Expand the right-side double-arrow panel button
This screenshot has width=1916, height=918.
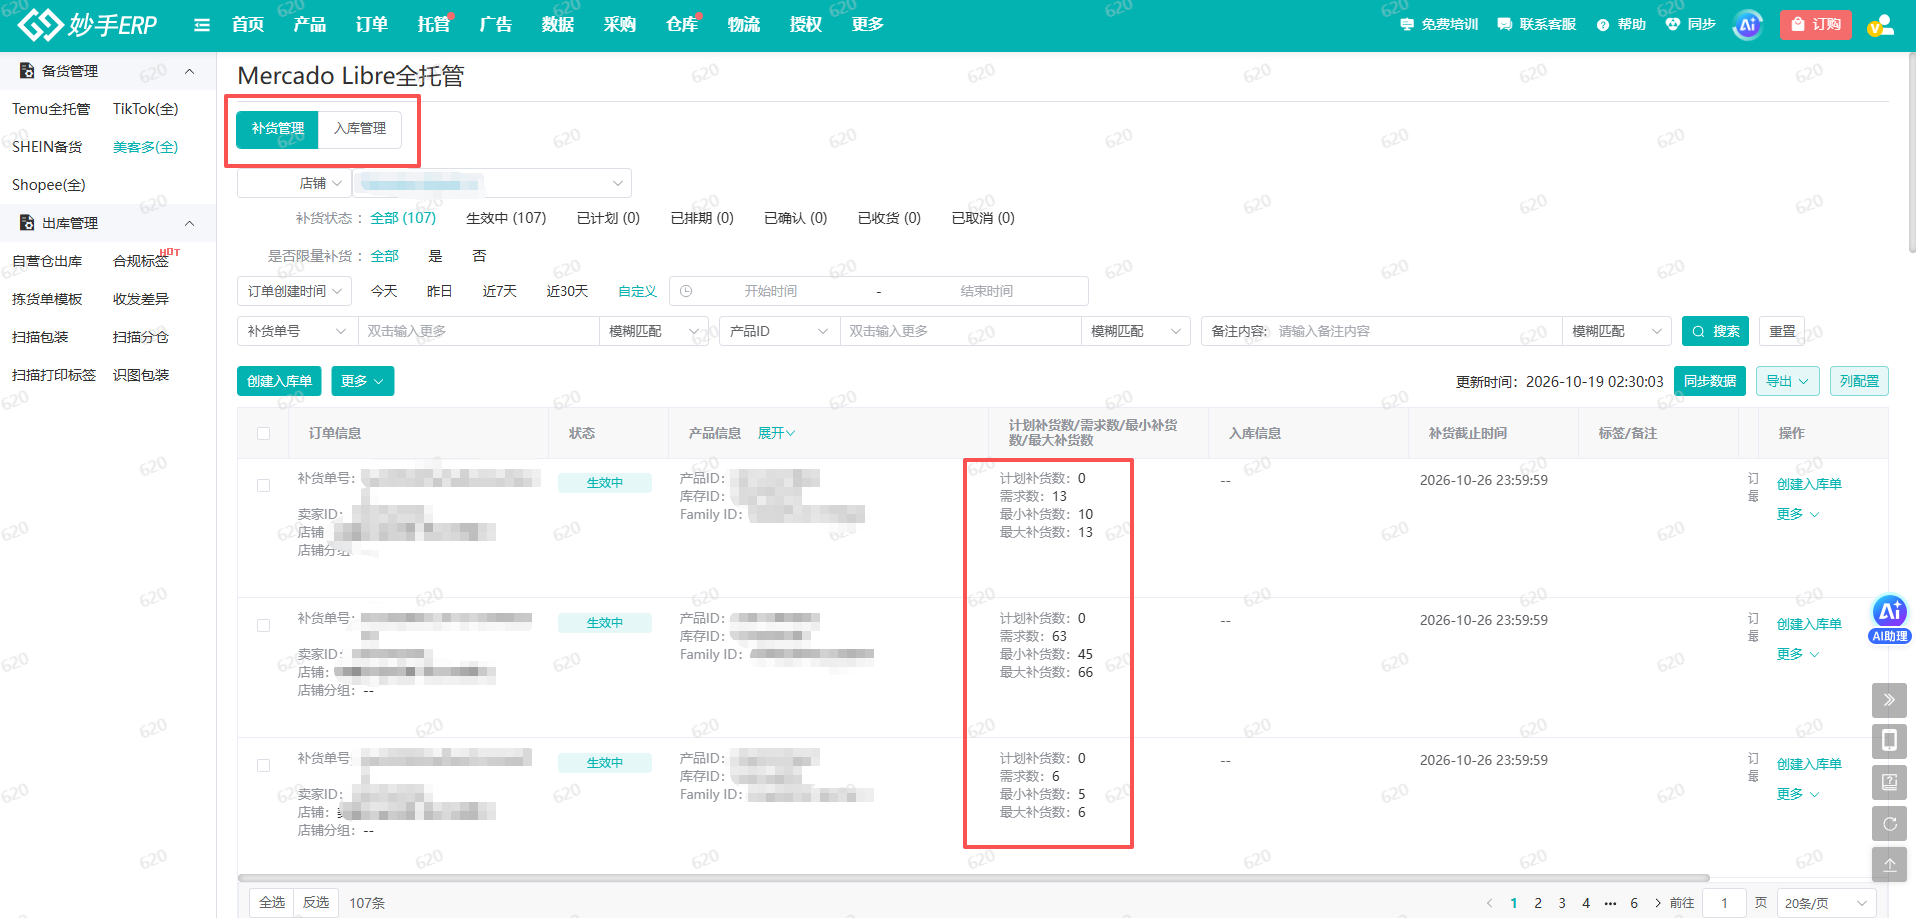point(1889,700)
